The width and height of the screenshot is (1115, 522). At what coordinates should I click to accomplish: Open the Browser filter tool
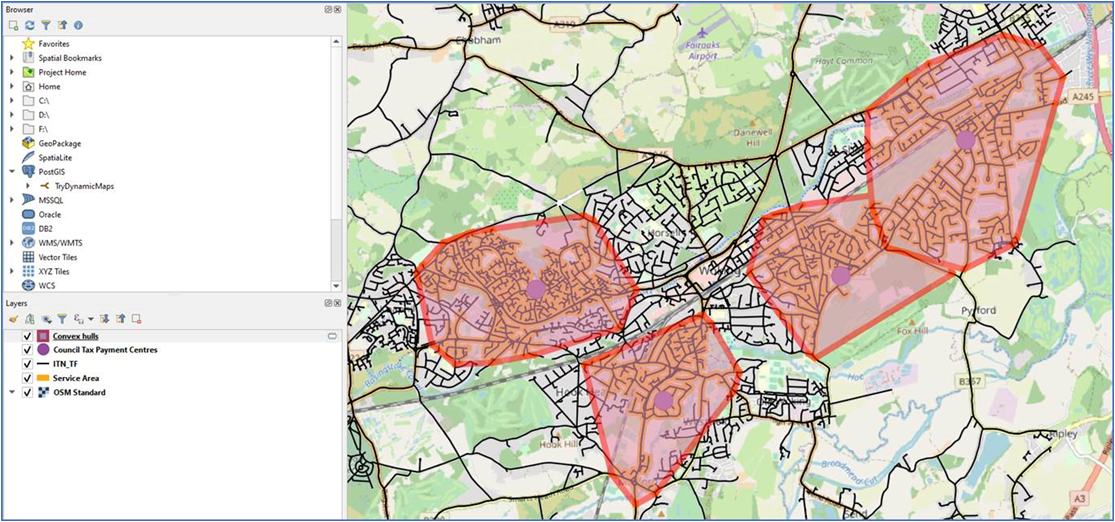click(x=46, y=24)
